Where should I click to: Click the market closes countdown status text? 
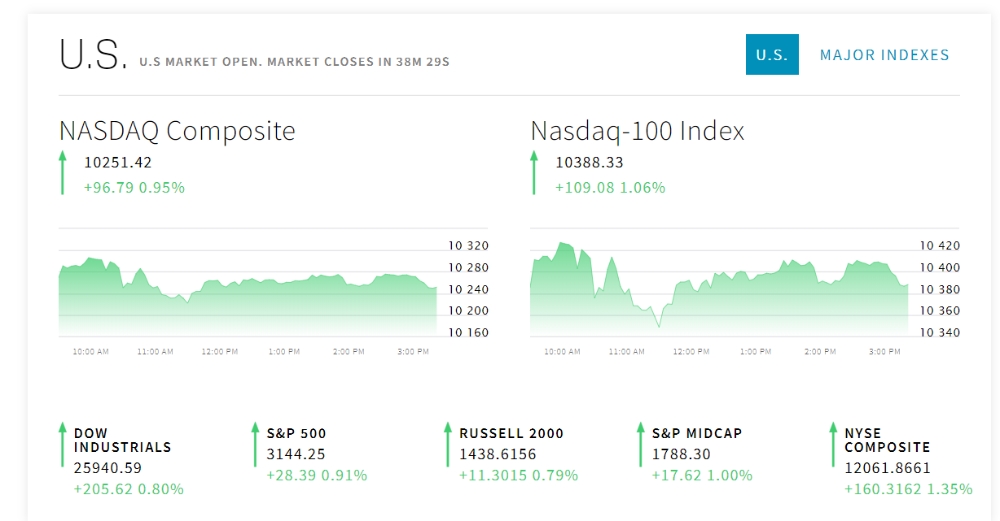[x=294, y=62]
